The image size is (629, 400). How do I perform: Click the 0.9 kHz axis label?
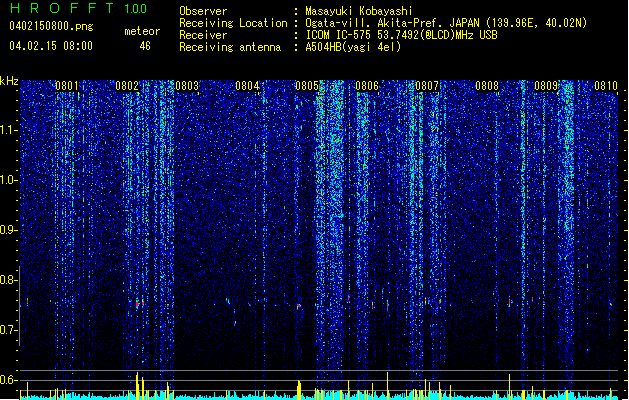point(8,230)
